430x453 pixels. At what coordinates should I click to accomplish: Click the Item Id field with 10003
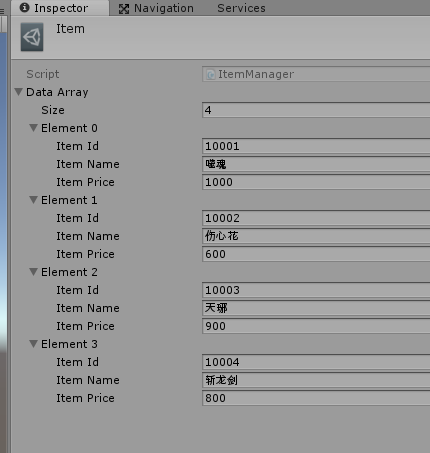click(x=316, y=290)
